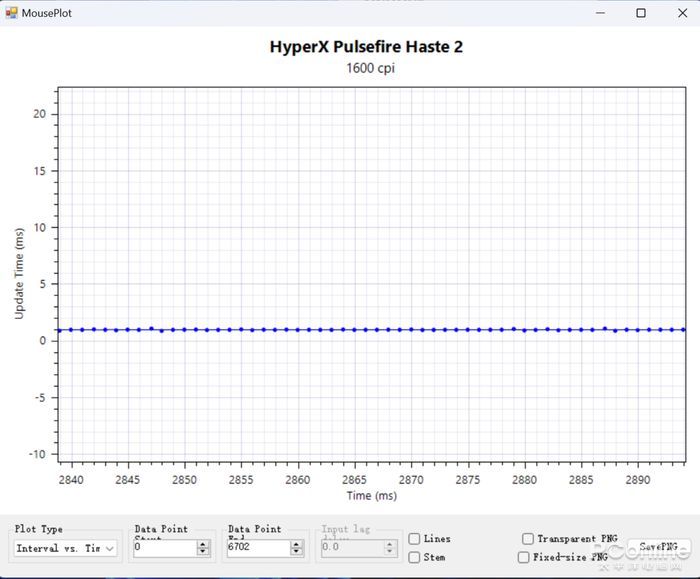Minimize the MousePlot window
This screenshot has height=579, width=700.
(x=600, y=13)
